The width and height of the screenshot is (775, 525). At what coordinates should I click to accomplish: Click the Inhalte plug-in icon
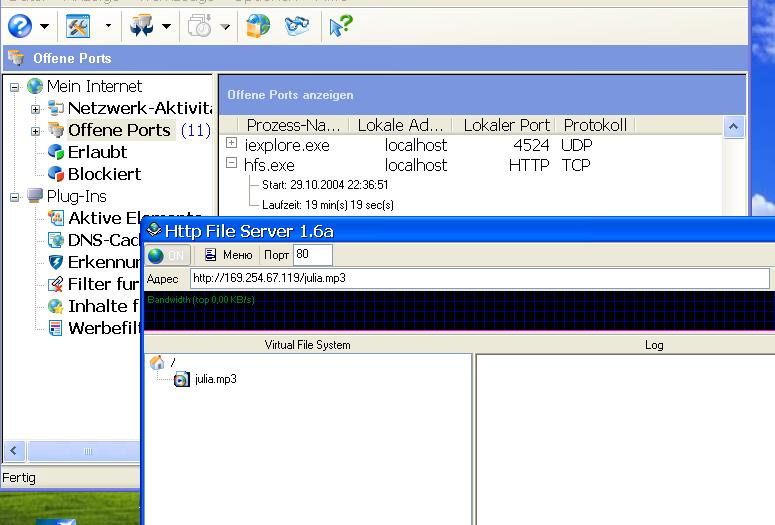56,306
